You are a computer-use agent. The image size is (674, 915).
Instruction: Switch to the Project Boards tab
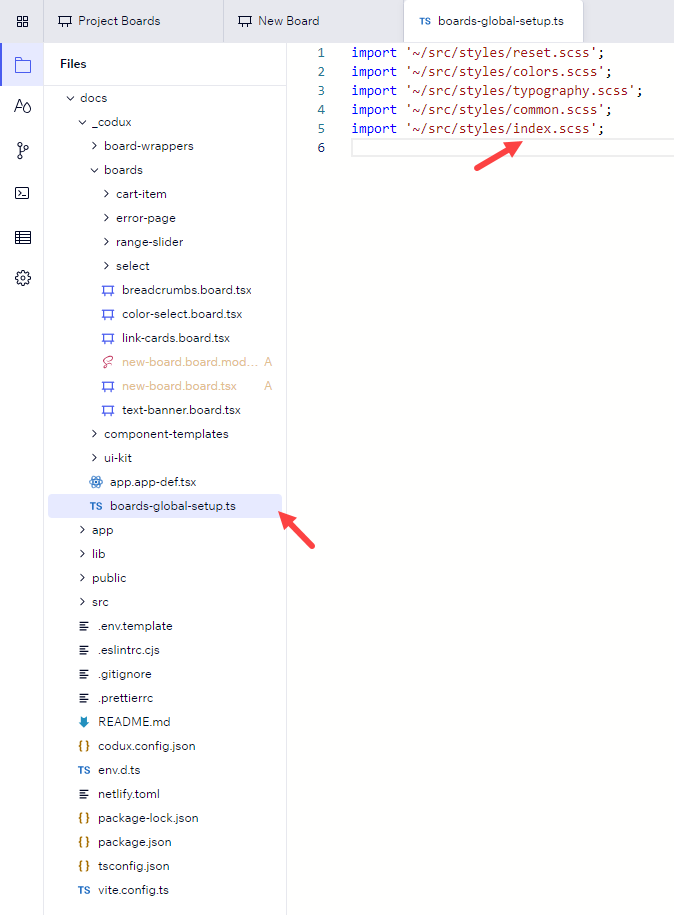tap(133, 21)
